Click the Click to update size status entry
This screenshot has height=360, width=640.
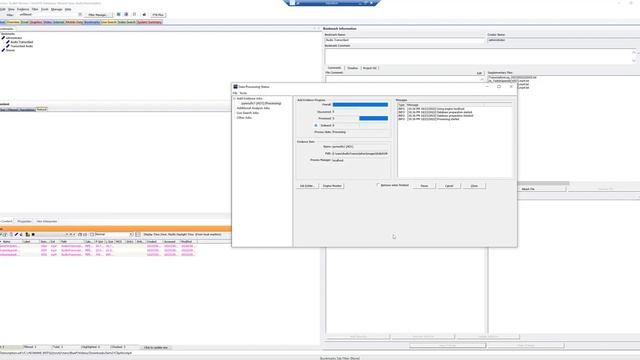pyautogui.click(x=156, y=347)
